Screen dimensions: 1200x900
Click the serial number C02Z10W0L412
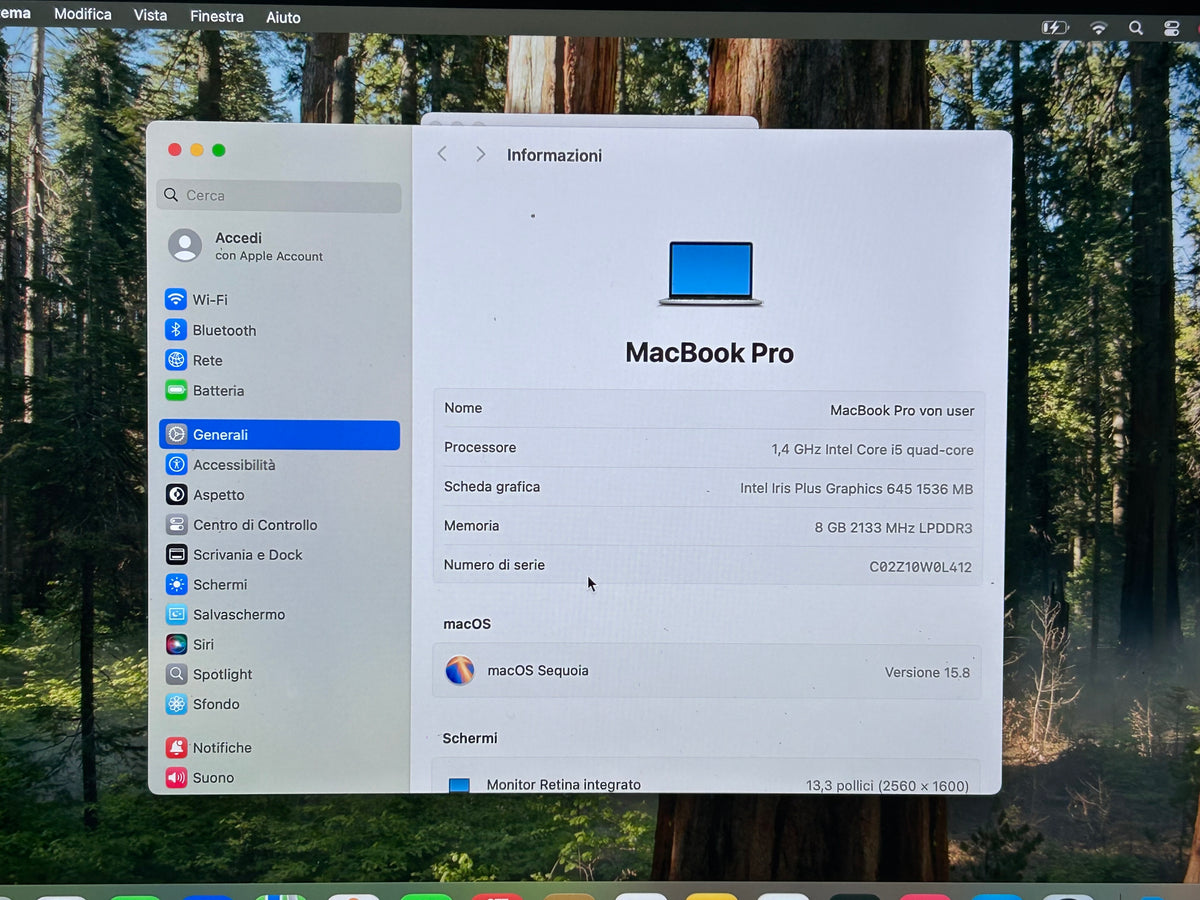tap(920, 567)
